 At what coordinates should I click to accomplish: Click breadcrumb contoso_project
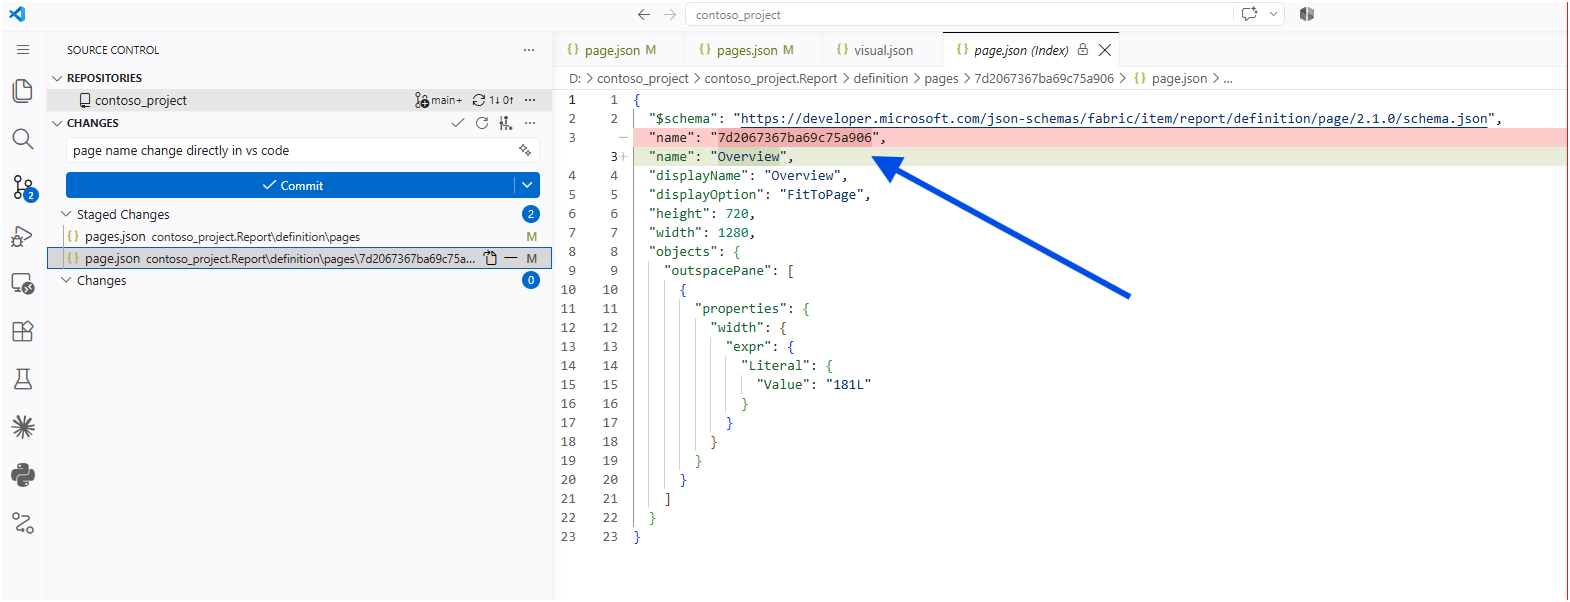coord(643,78)
